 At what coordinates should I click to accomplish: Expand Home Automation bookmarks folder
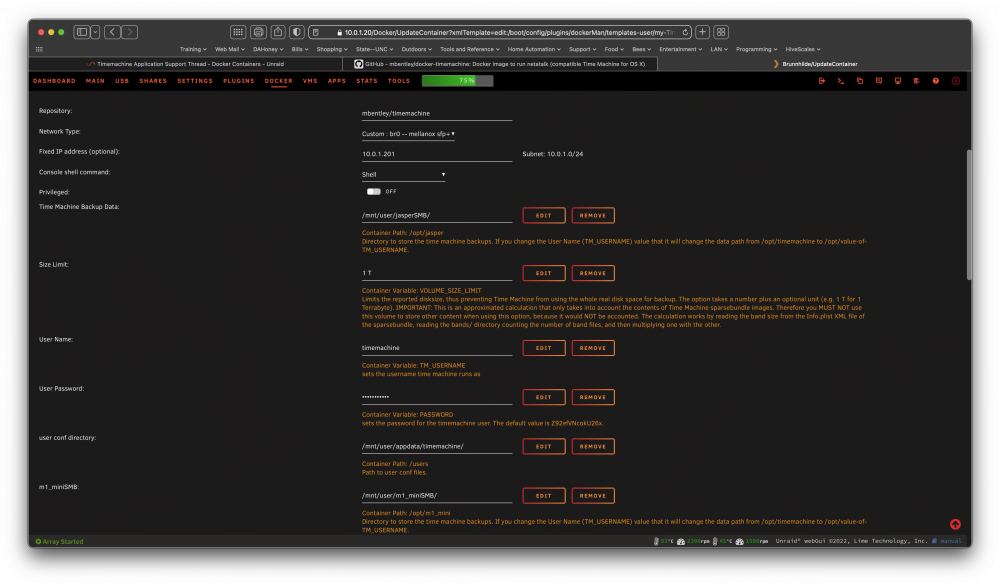click(534, 49)
